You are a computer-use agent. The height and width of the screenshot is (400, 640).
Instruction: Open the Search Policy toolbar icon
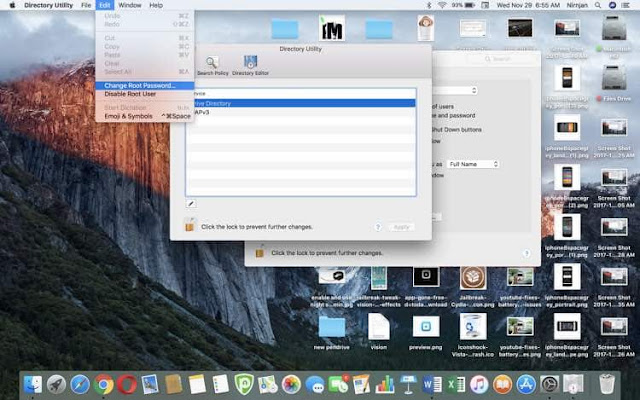pos(212,65)
